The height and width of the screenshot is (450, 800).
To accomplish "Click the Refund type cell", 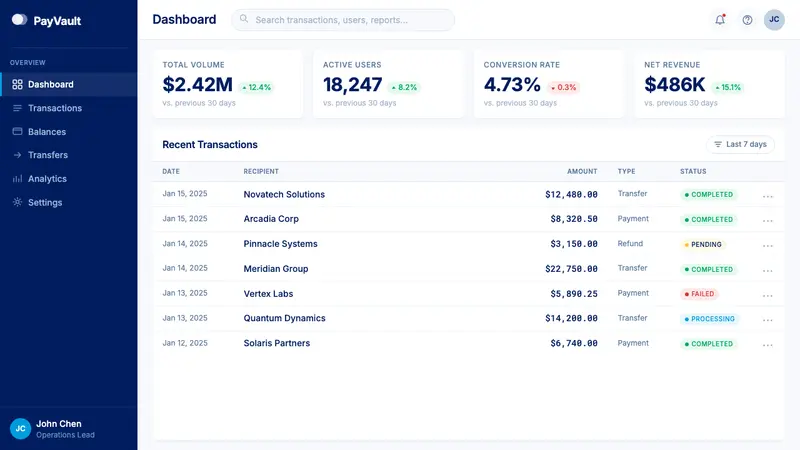I will pos(630,244).
